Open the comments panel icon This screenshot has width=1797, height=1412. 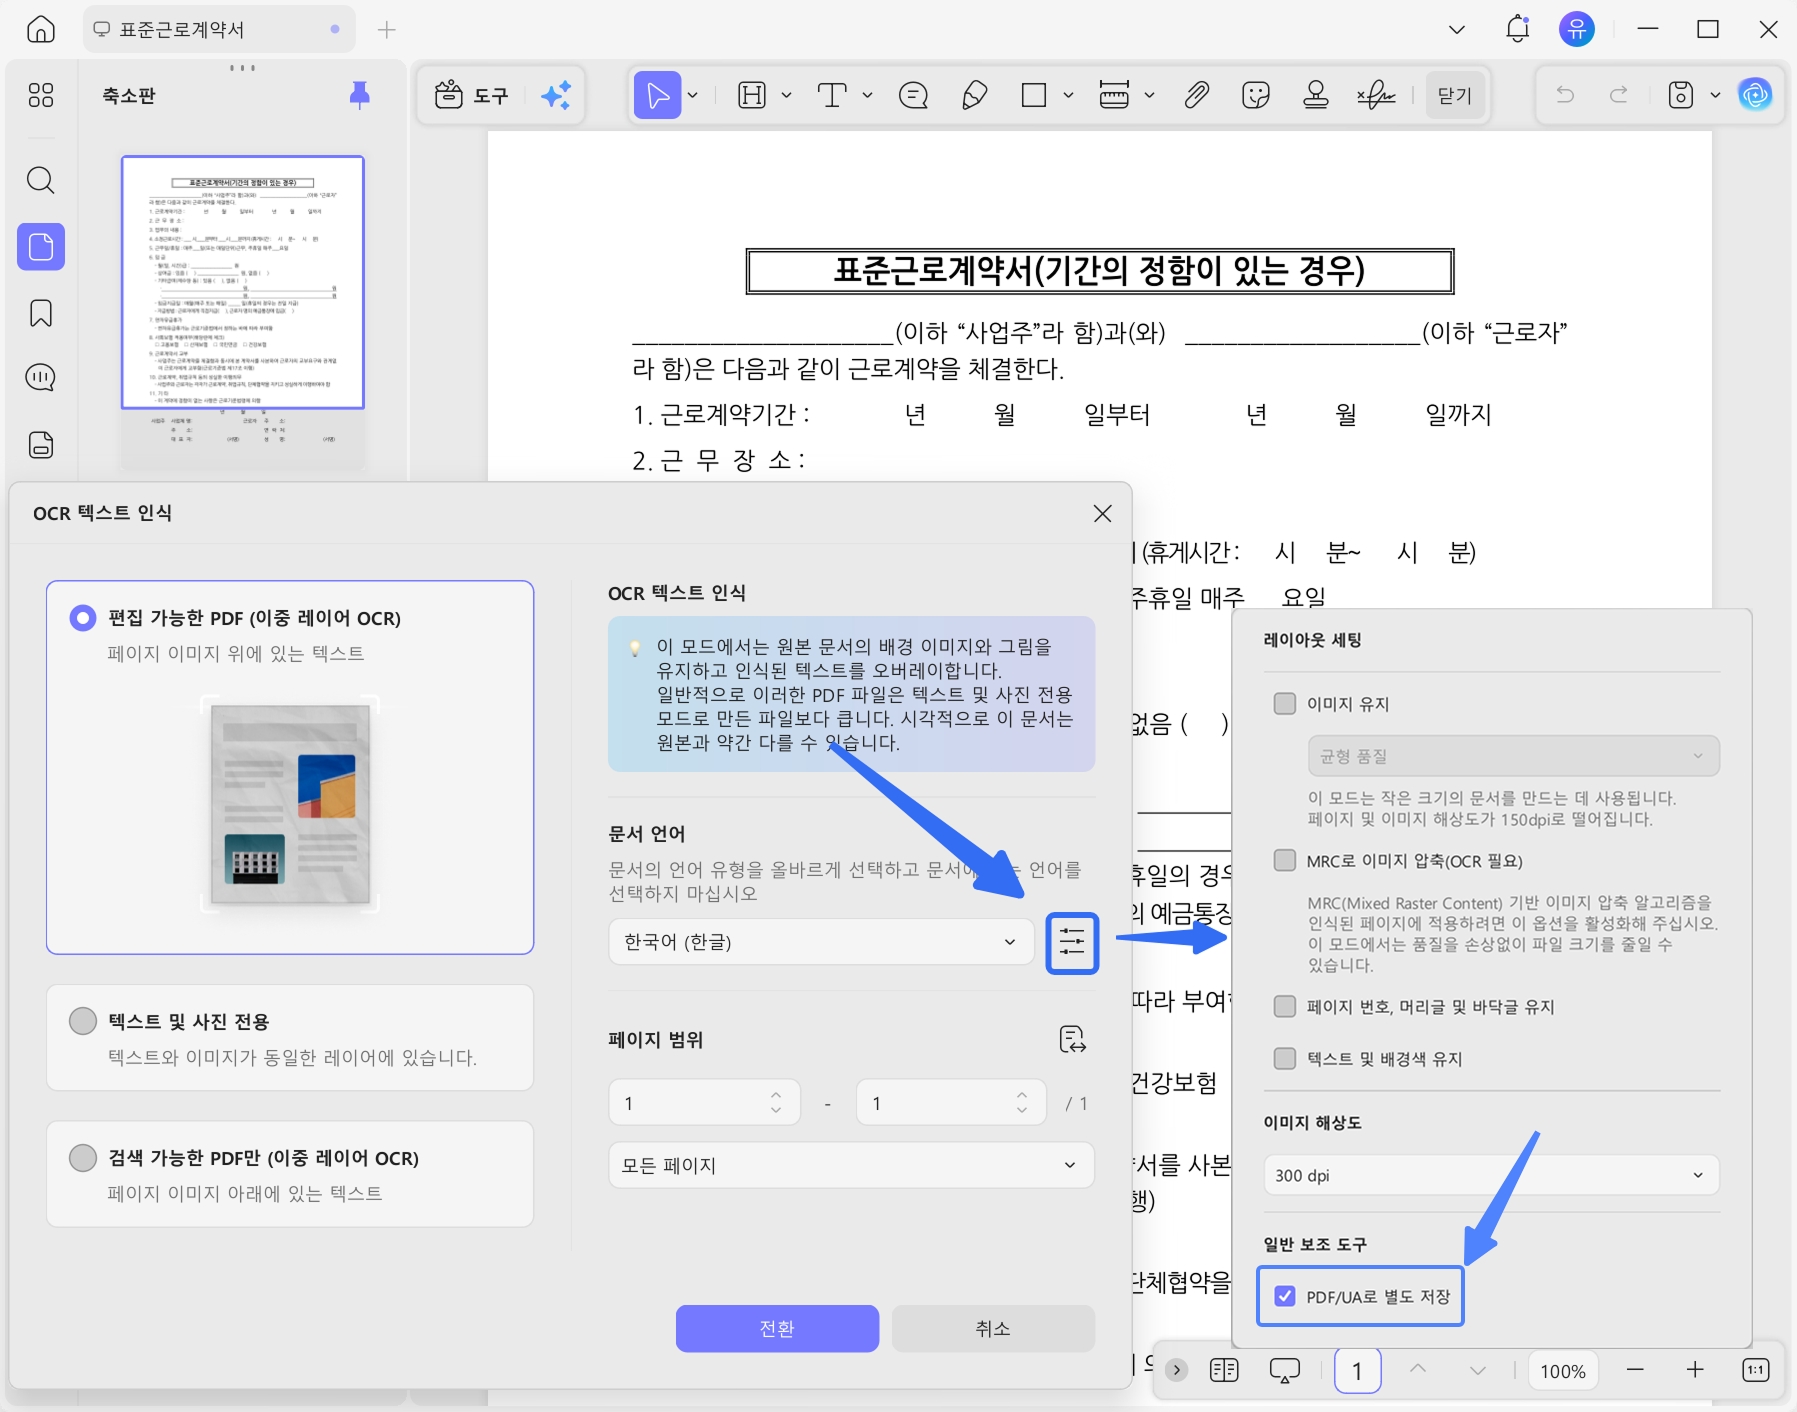tap(41, 378)
